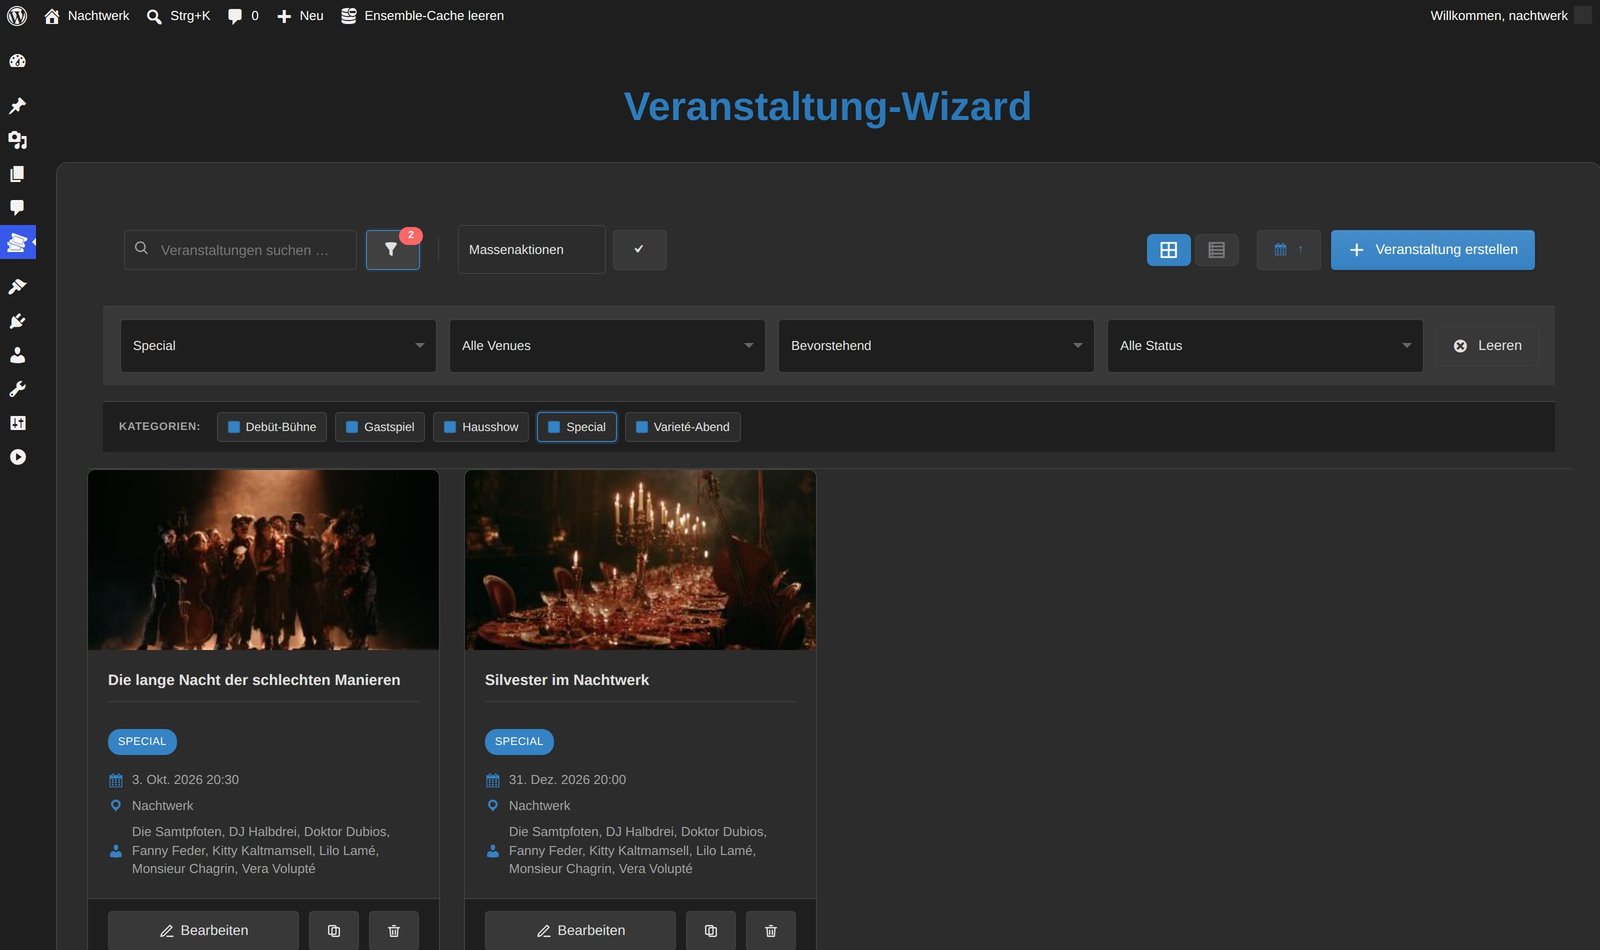The height and width of the screenshot is (950, 1600).
Task: Click the filter funnel icon with badge 2
Action: 392,250
